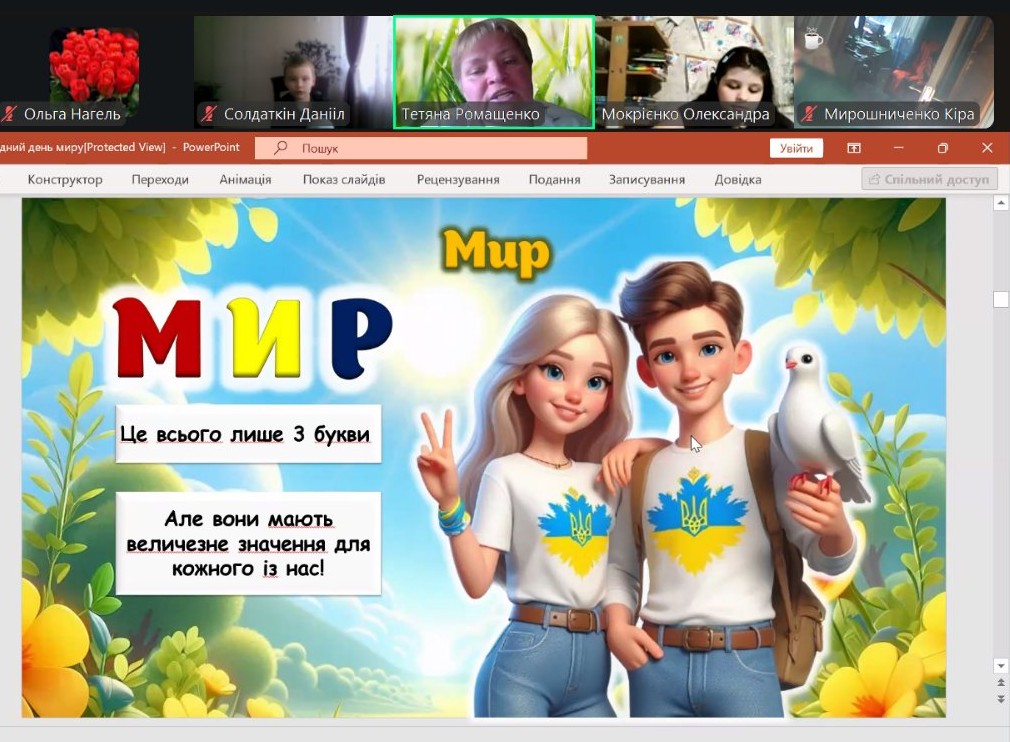The height and width of the screenshot is (742, 1010).
Task: Click the search magnifier icon in PowerPoint
Action: [x=281, y=148]
